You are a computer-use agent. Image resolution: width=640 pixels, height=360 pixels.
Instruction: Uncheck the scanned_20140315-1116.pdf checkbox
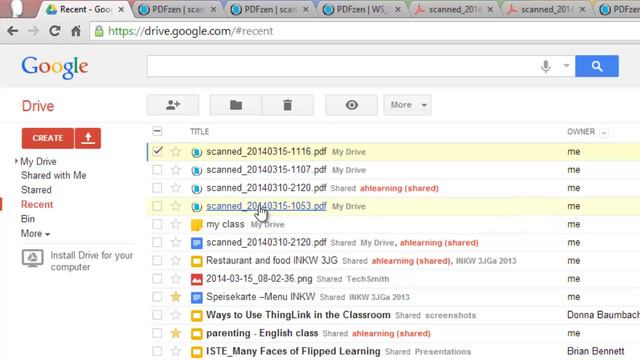point(157,151)
